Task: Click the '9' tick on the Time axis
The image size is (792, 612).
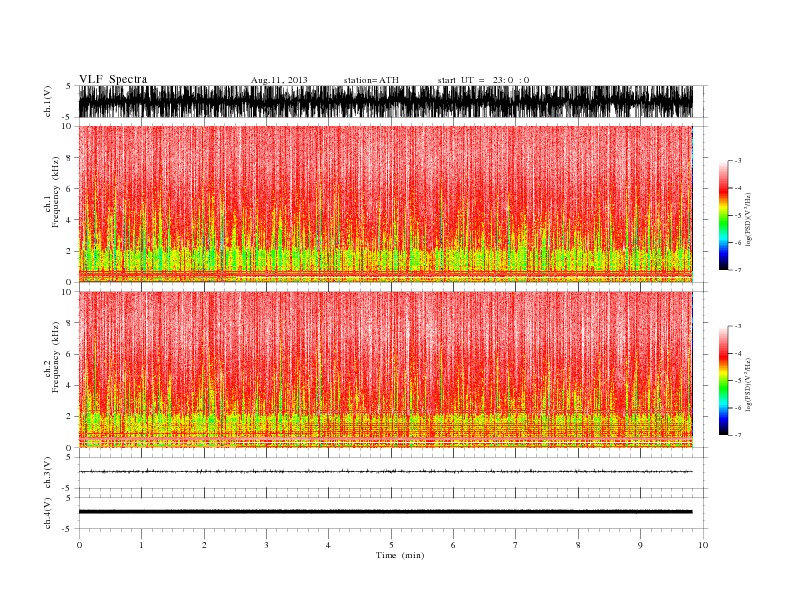Action: tap(640, 545)
